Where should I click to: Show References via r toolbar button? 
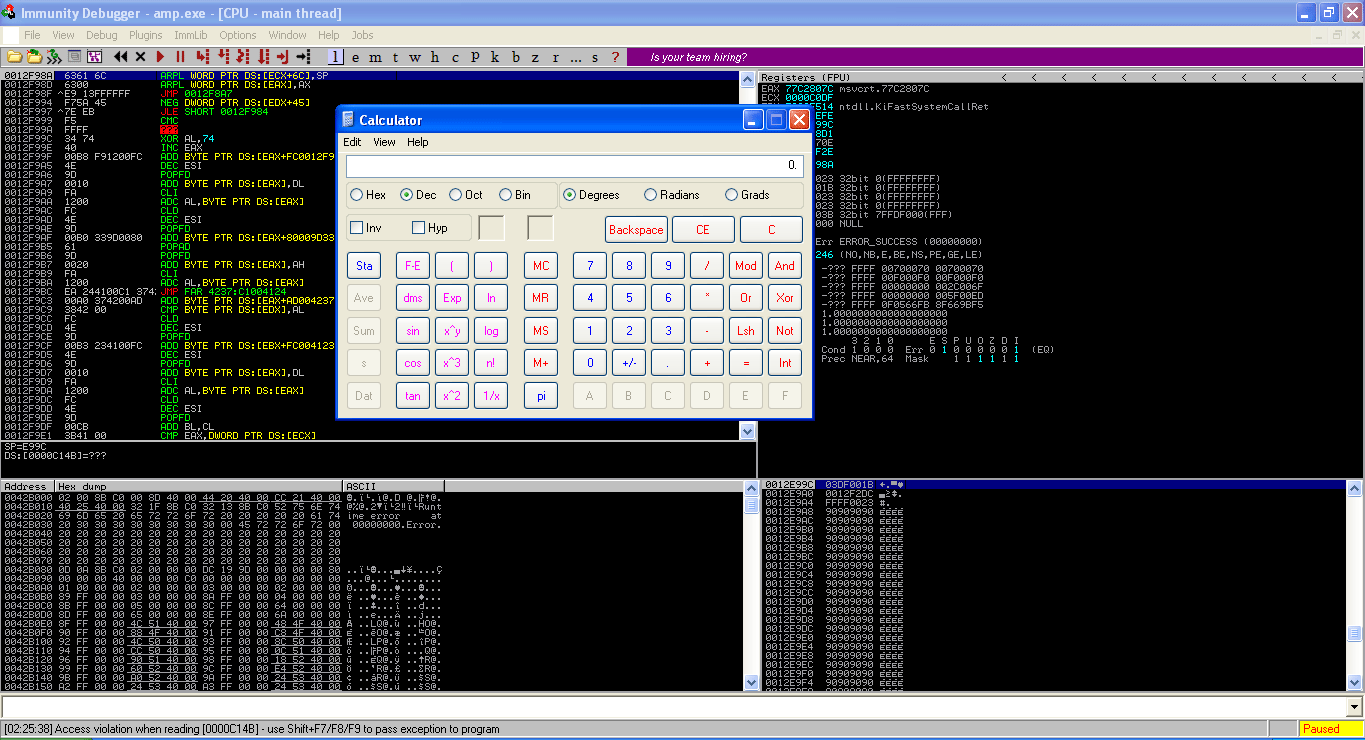coord(555,57)
